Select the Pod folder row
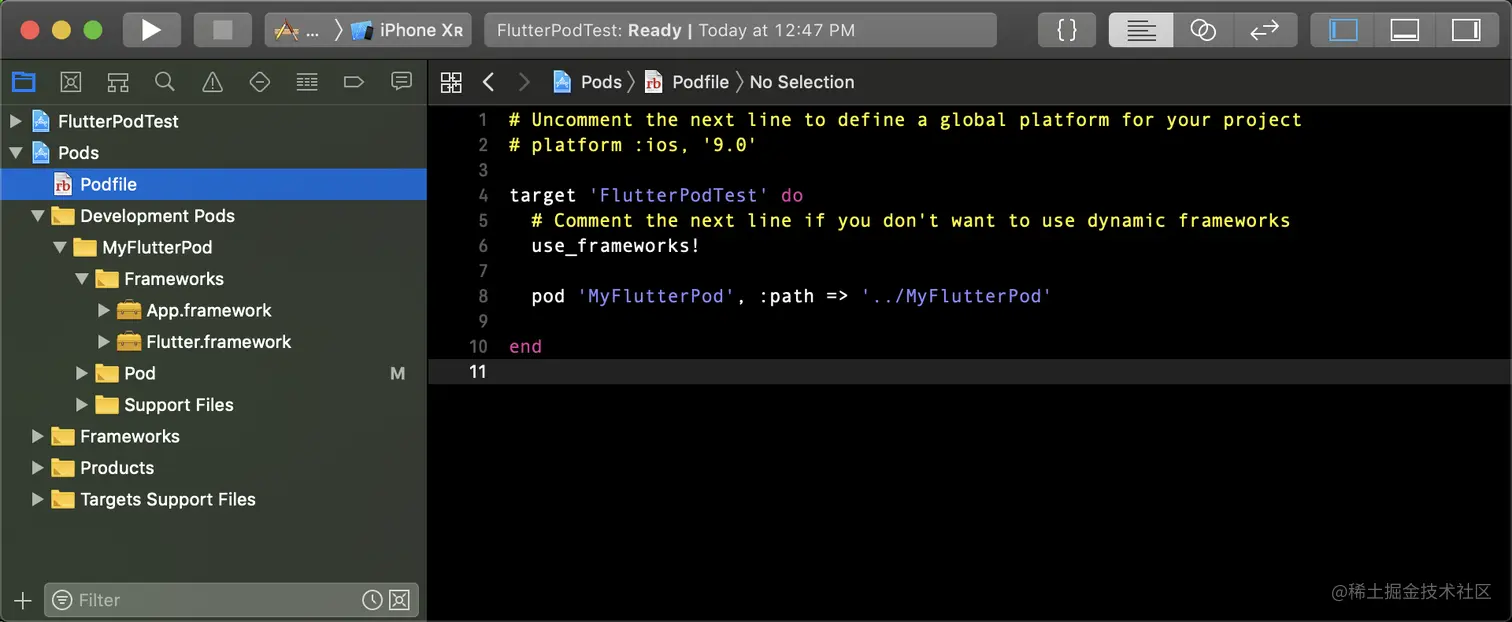The width and height of the screenshot is (1512, 622). pyautogui.click(x=213, y=373)
